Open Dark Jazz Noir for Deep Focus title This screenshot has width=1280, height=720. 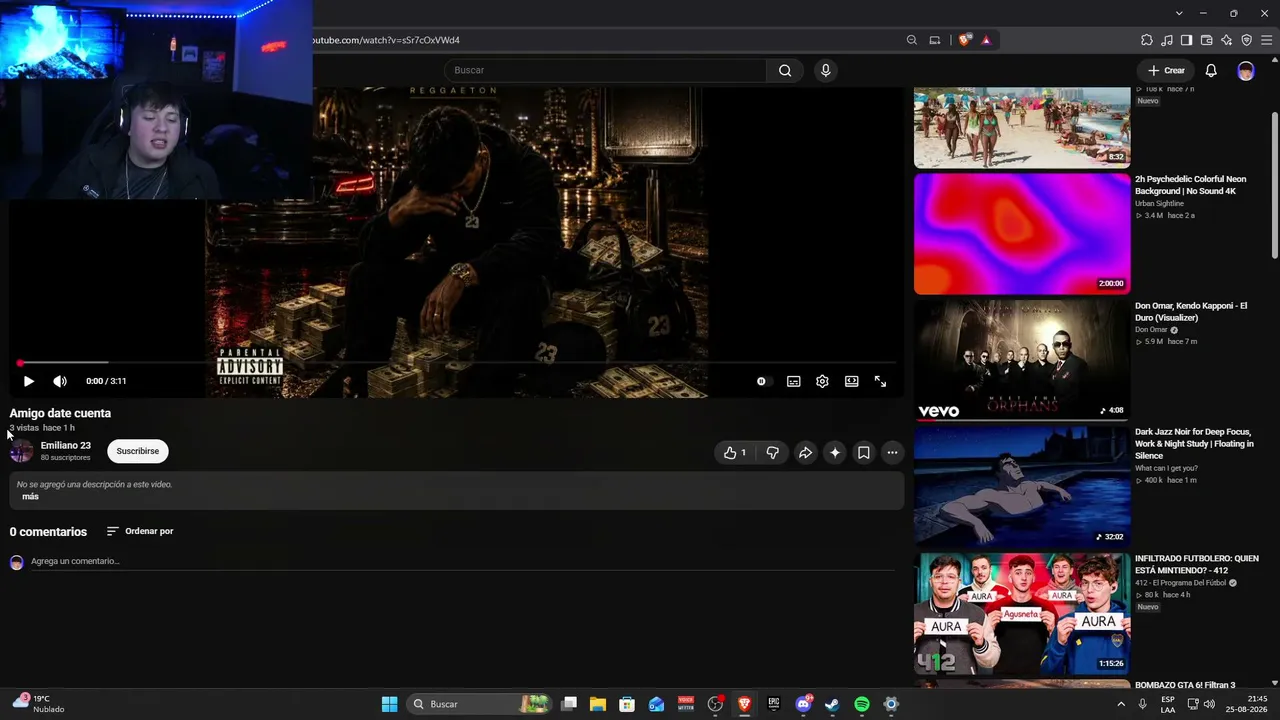tap(1194, 443)
